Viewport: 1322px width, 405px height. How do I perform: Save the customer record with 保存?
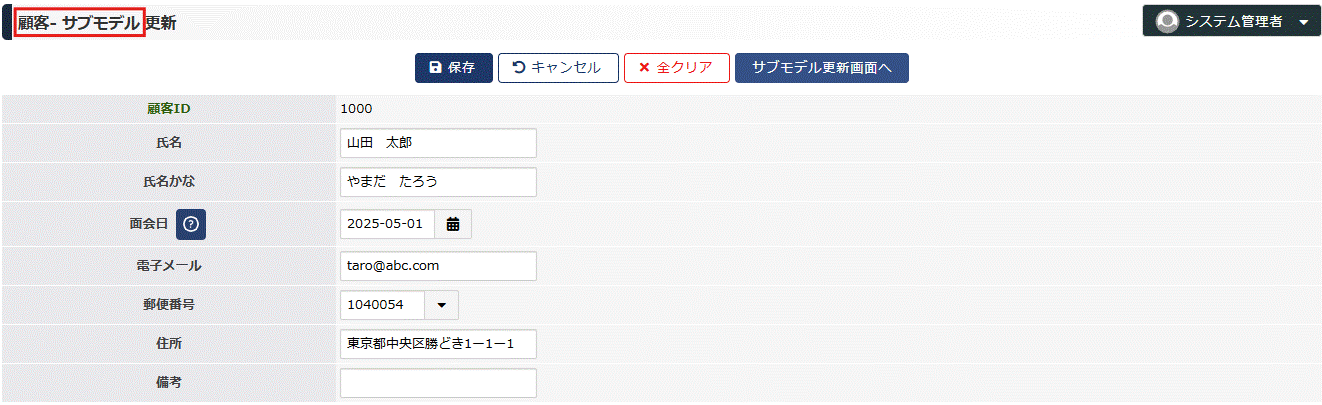click(x=454, y=68)
